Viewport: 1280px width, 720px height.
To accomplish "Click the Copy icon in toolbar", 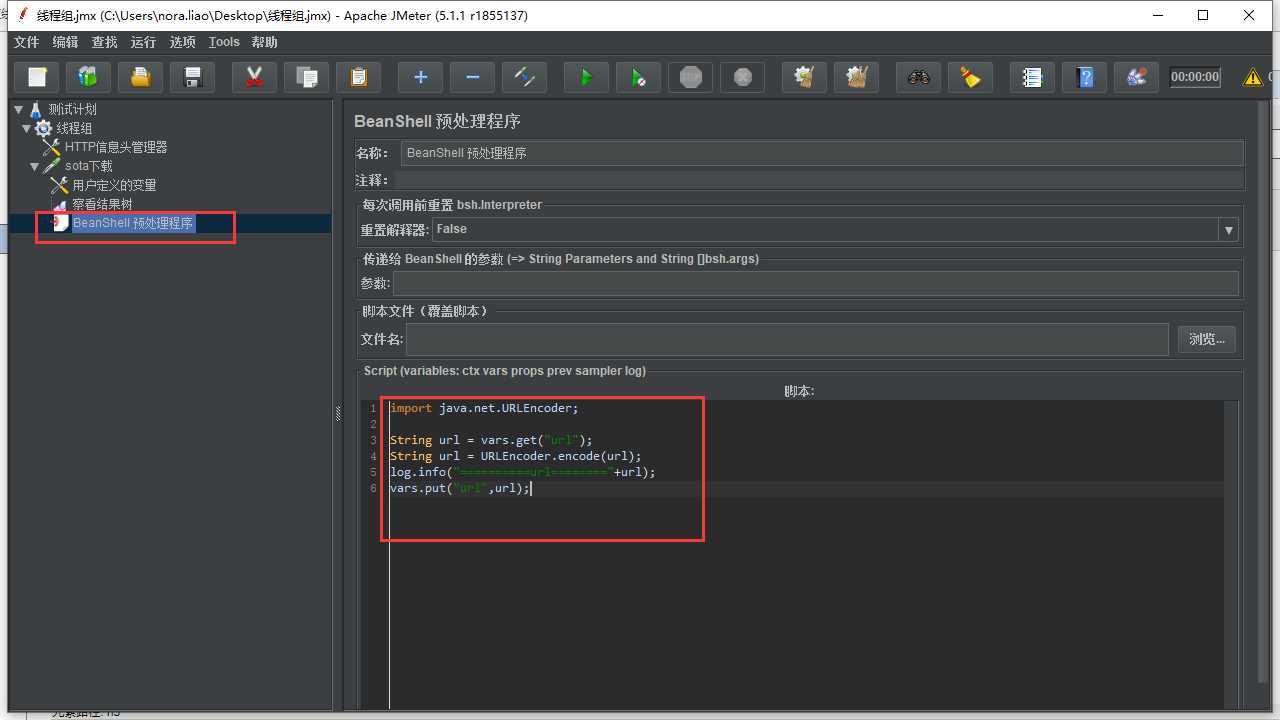I will pyautogui.click(x=307, y=77).
